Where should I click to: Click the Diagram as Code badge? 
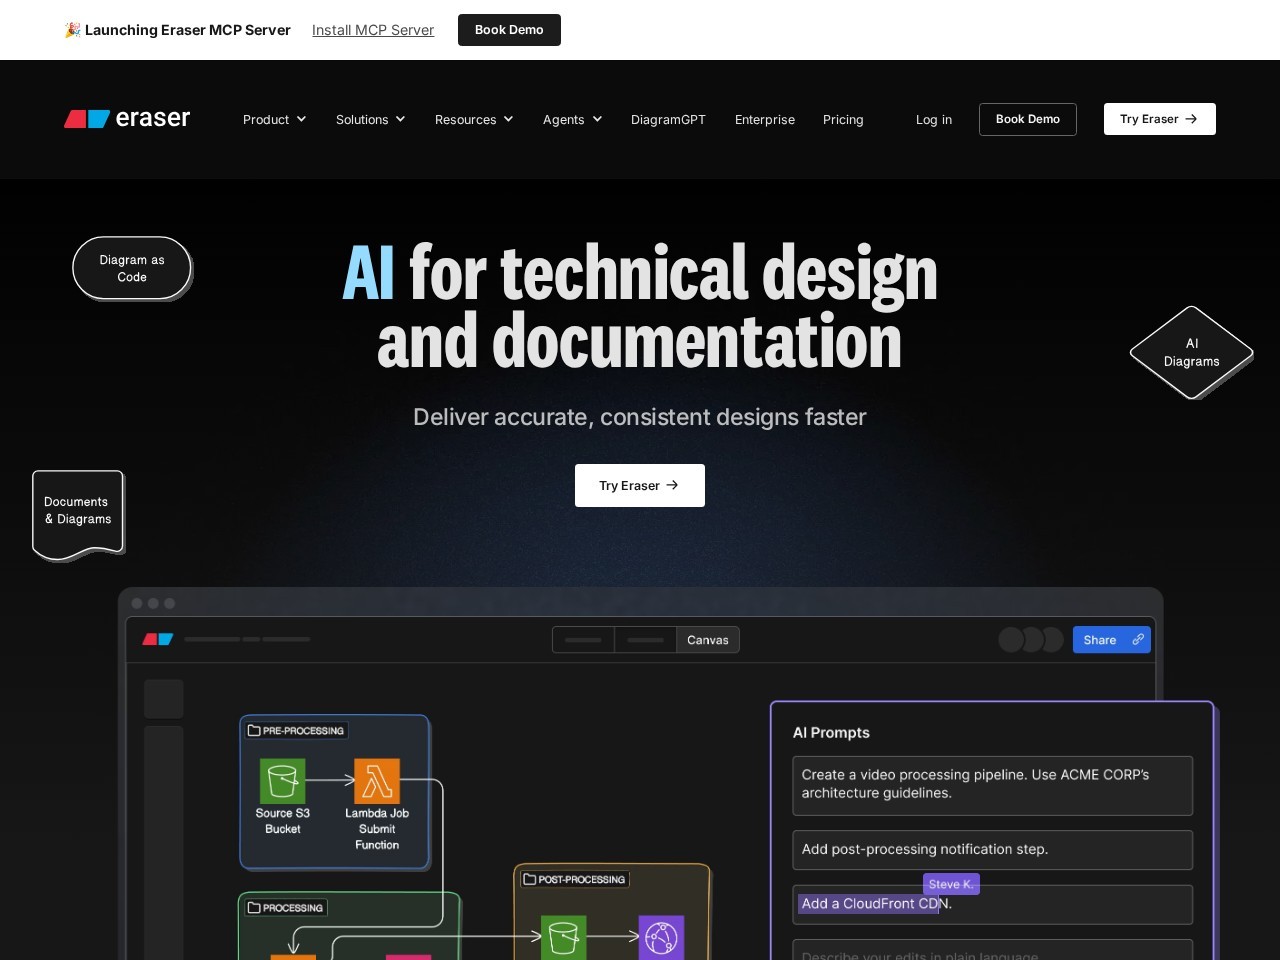pyautogui.click(x=132, y=268)
